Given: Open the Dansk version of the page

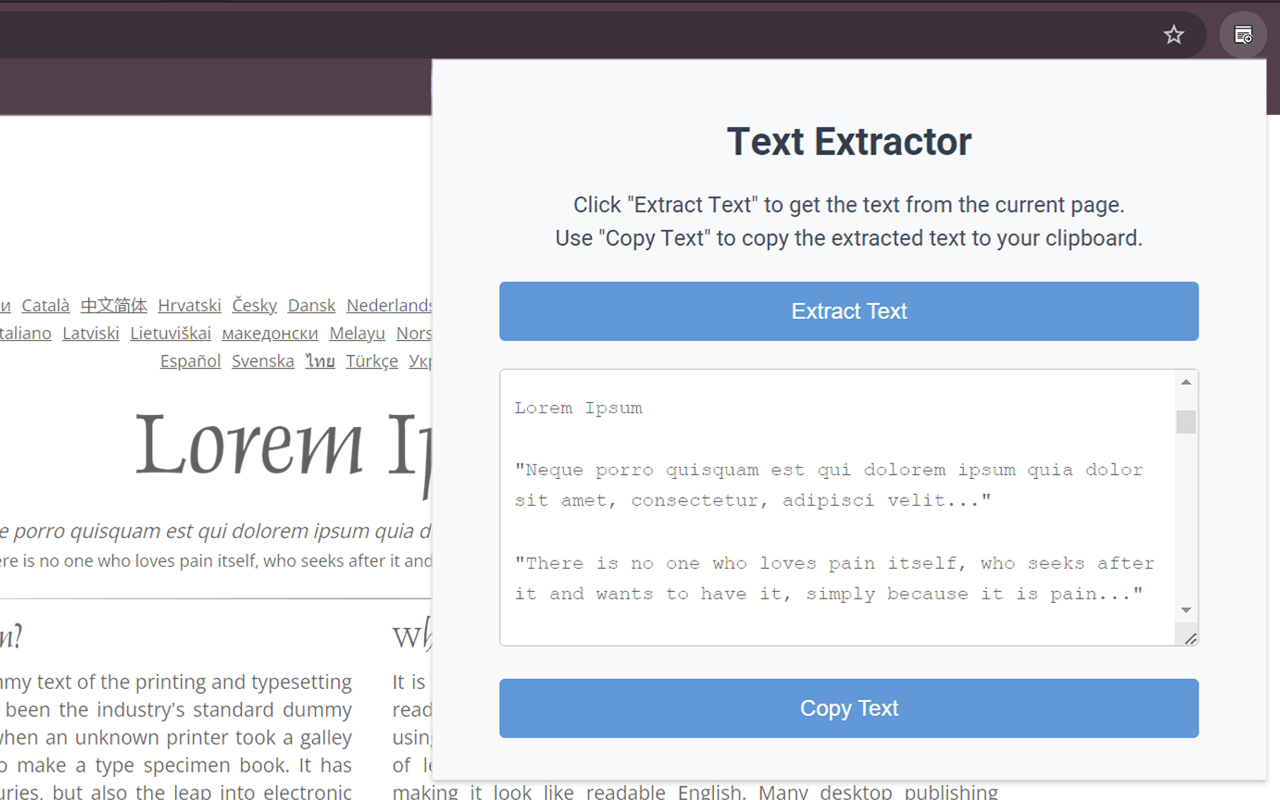Looking at the screenshot, I should coord(311,305).
